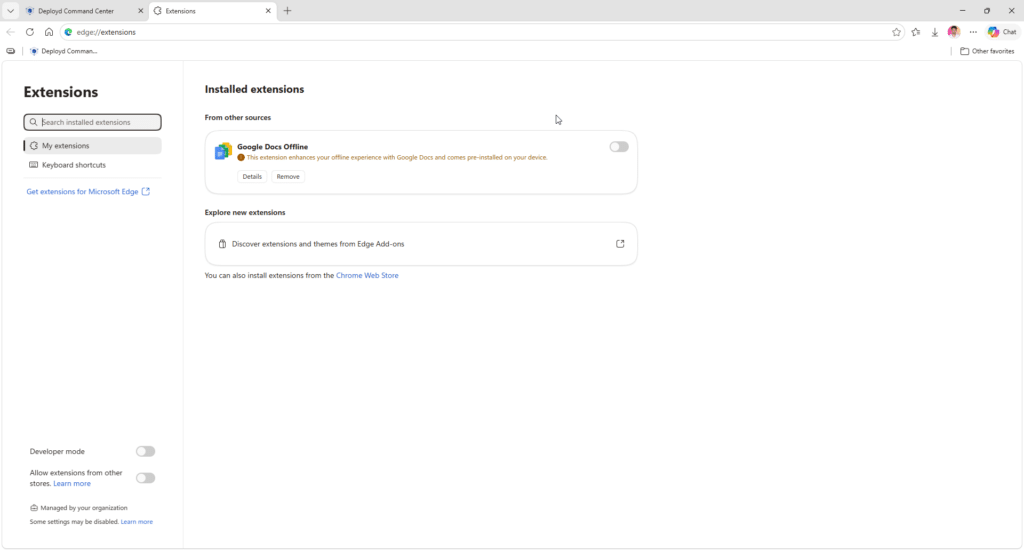This screenshot has width=1024, height=550.
Task: Restore down the browser window
Action: [x=987, y=11]
